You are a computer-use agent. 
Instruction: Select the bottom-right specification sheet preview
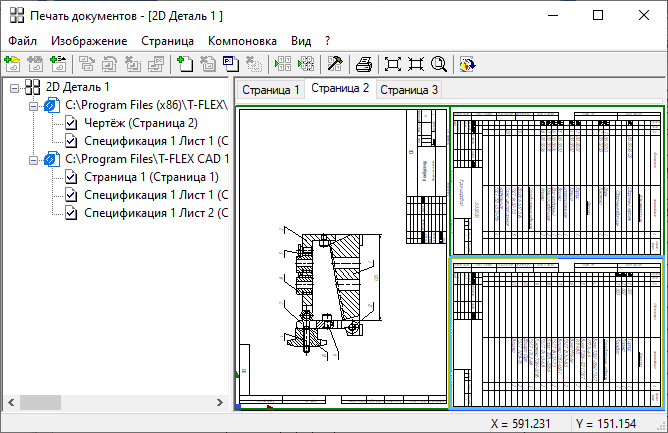pos(555,333)
